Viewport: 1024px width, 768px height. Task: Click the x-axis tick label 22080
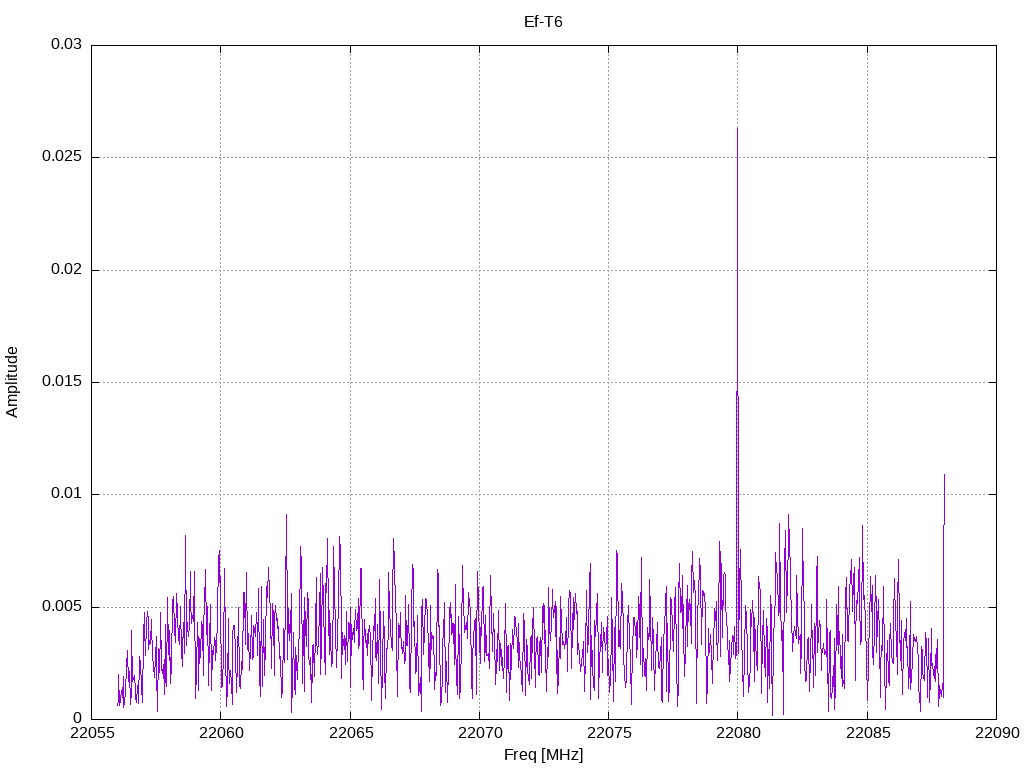738,733
